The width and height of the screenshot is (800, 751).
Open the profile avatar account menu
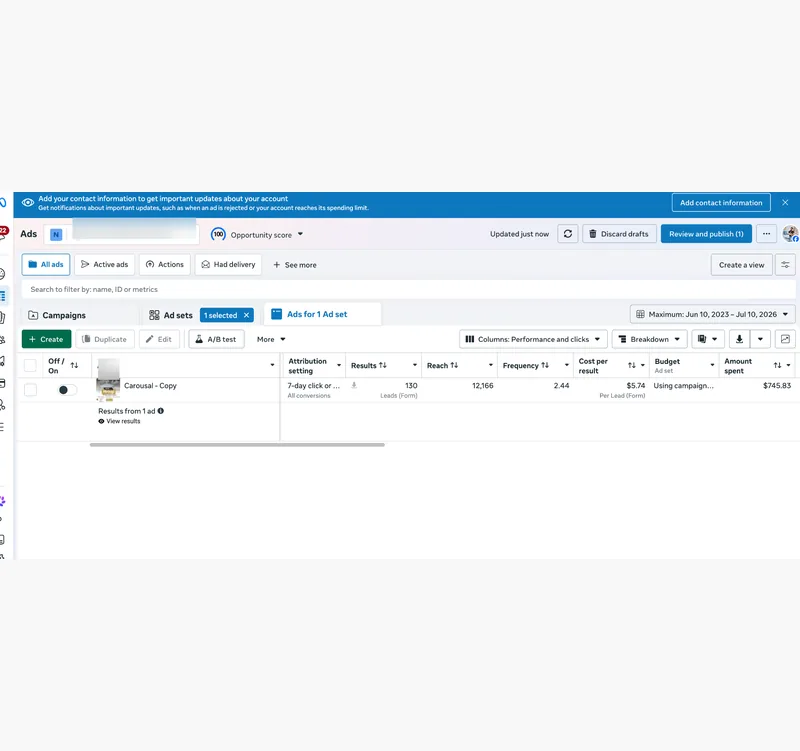pos(790,234)
